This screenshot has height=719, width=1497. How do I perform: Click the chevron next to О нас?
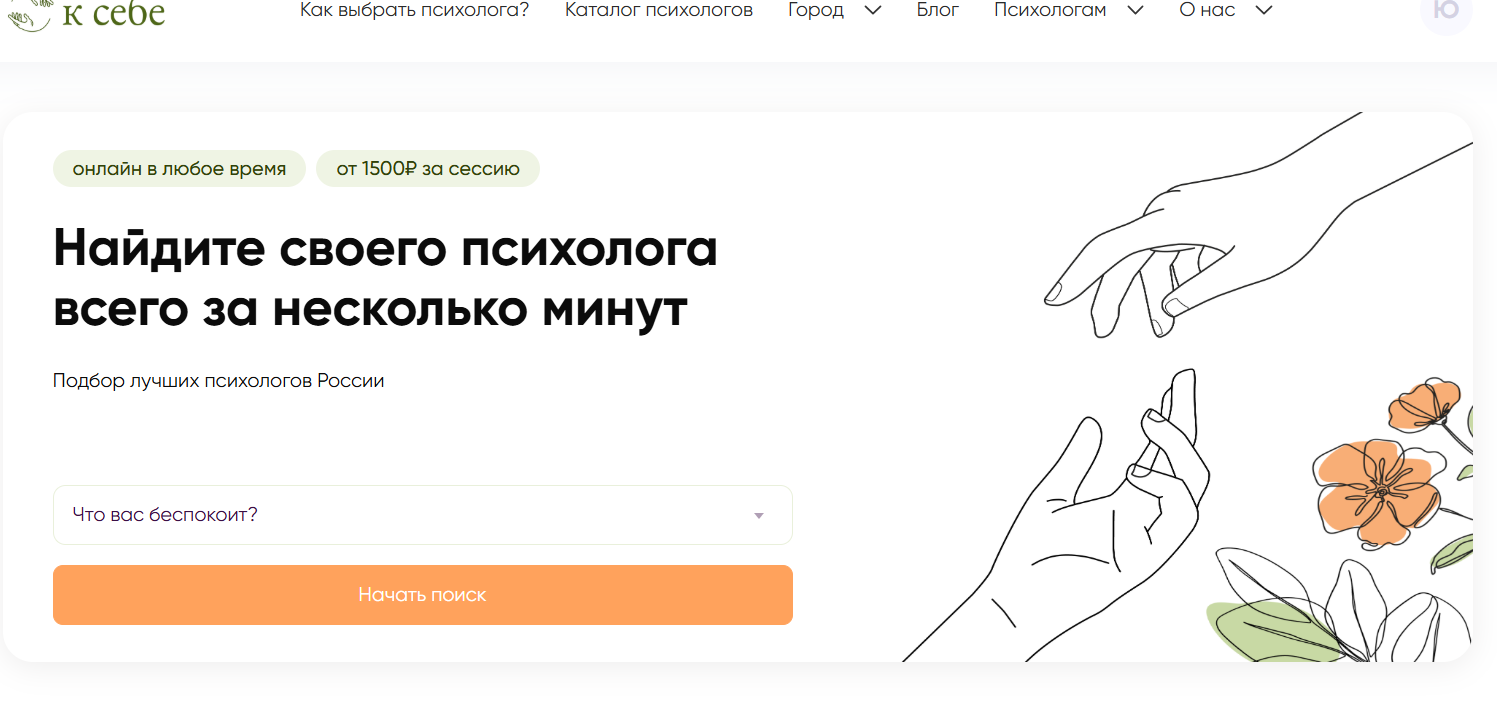coord(1263,11)
